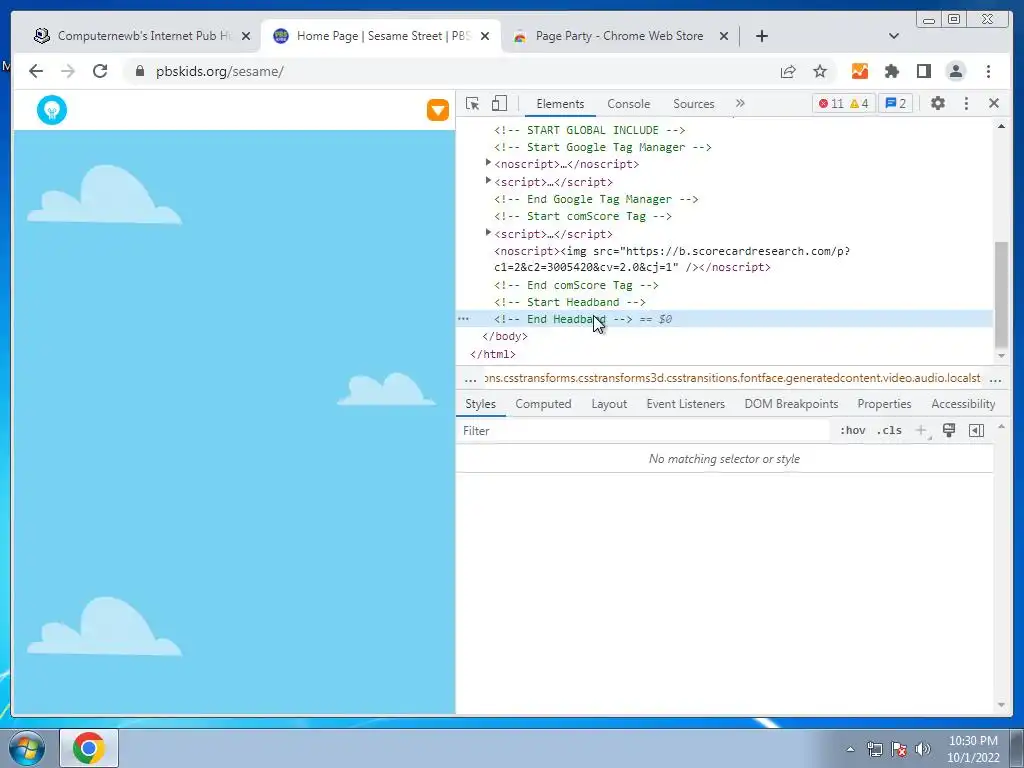
Task: Click the PBS Kids round logo on the page
Action: click(52, 110)
